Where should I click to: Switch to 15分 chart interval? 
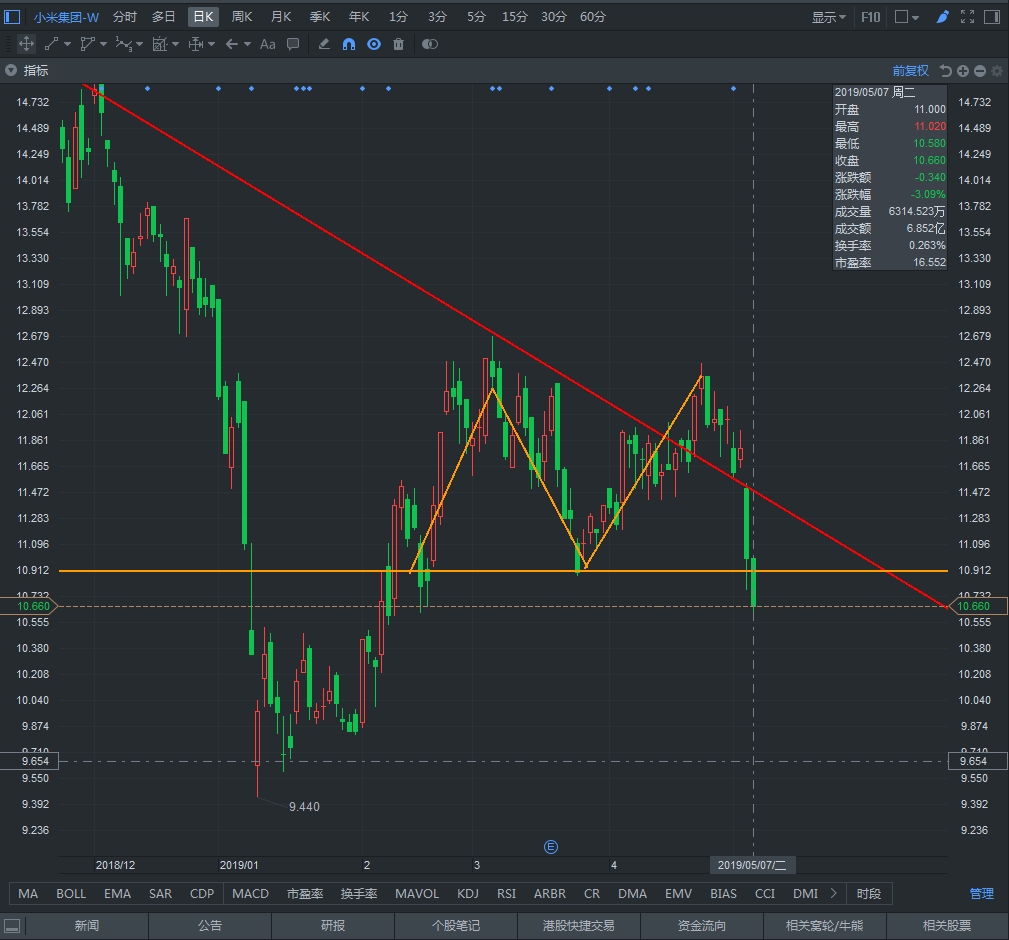pyautogui.click(x=515, y=17)
